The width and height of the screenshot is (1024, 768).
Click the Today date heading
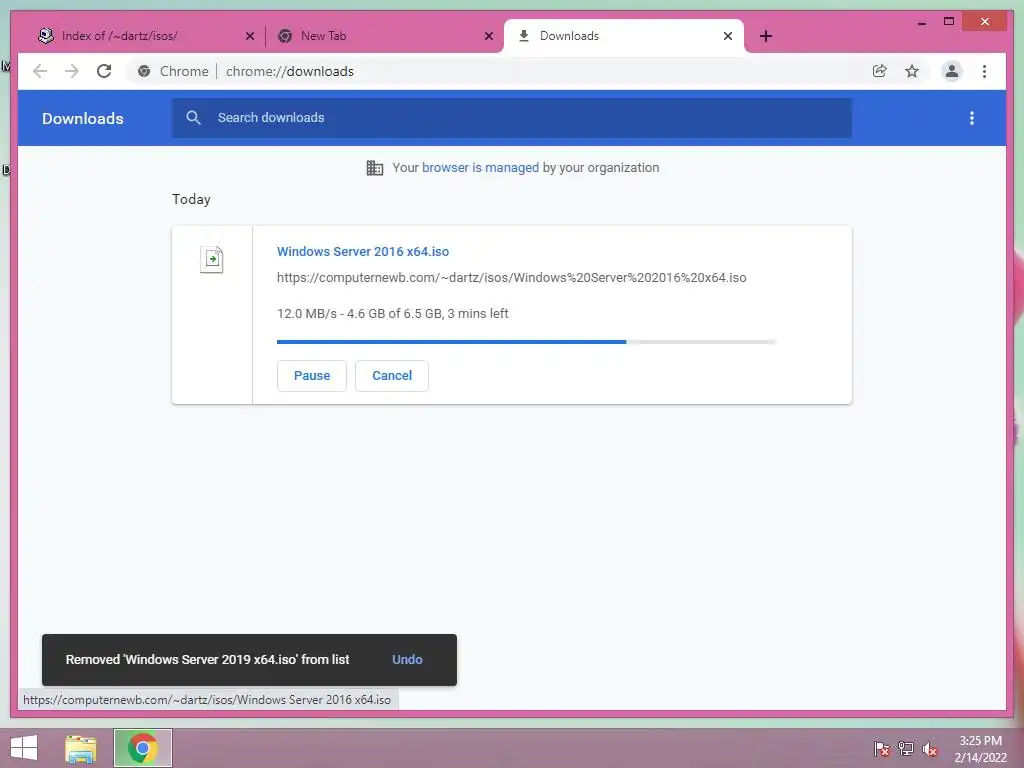(191, 199)
